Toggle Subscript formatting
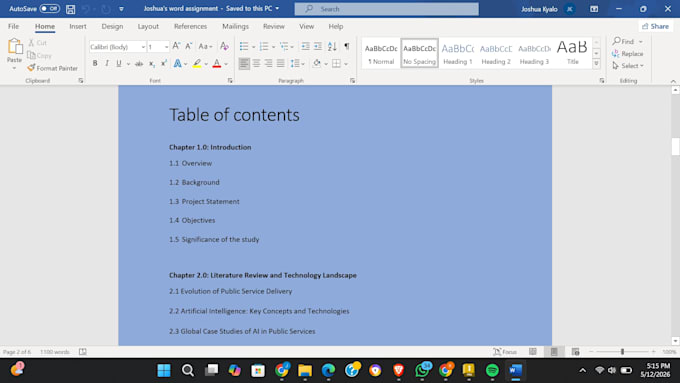Screen dimensions: 680x383 (152, 64)
